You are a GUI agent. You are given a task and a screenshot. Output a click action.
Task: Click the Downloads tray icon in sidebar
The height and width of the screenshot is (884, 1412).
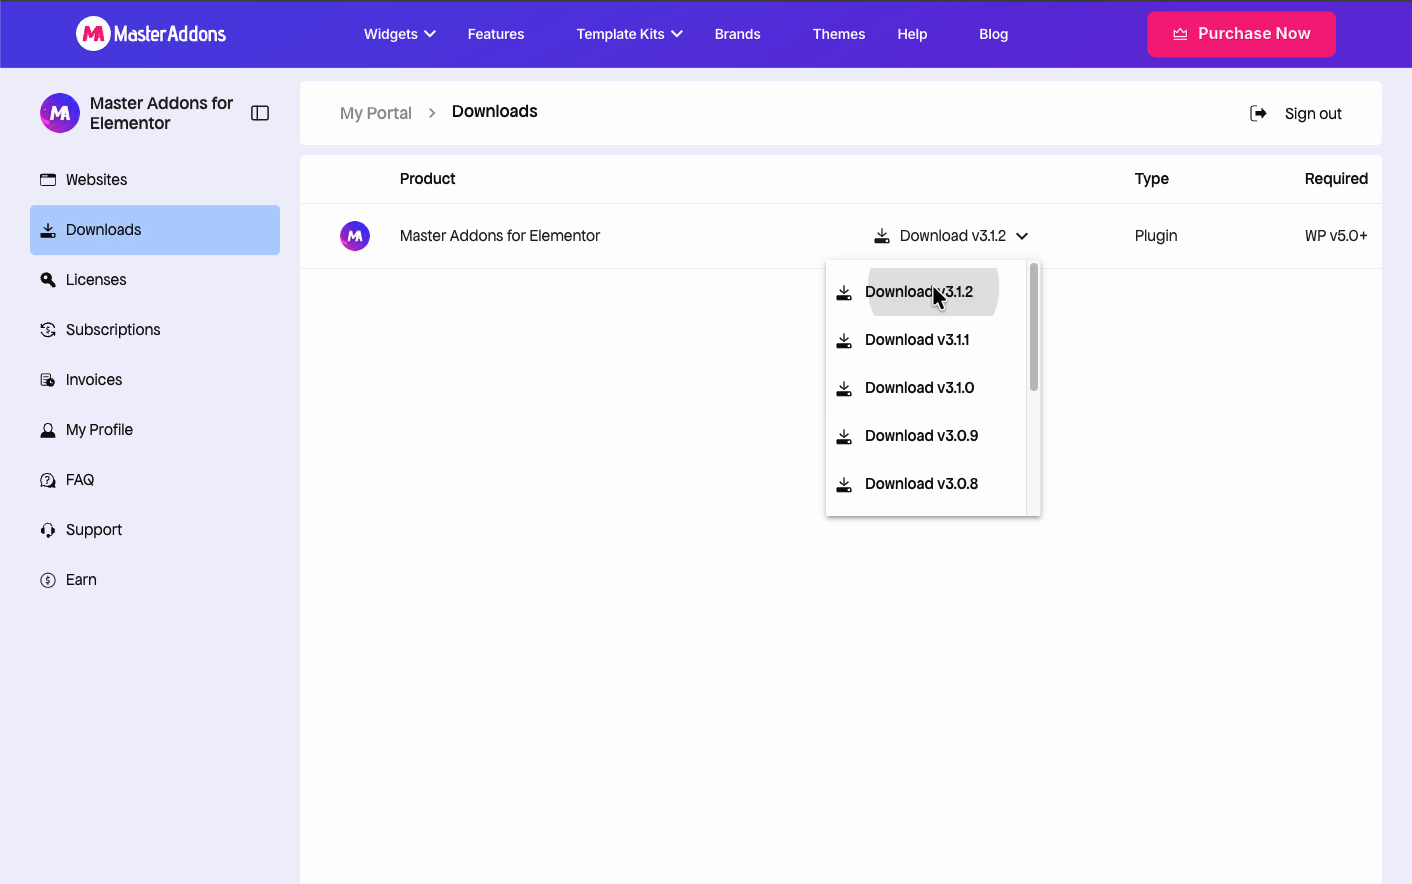(48, 230)
